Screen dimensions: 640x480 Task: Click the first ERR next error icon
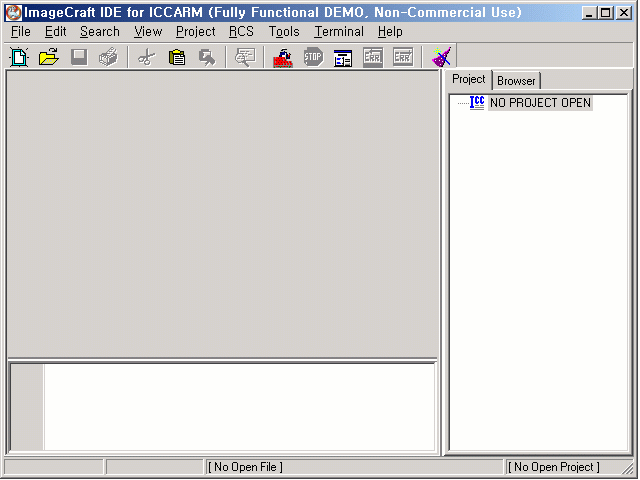(x=373, y=57)
